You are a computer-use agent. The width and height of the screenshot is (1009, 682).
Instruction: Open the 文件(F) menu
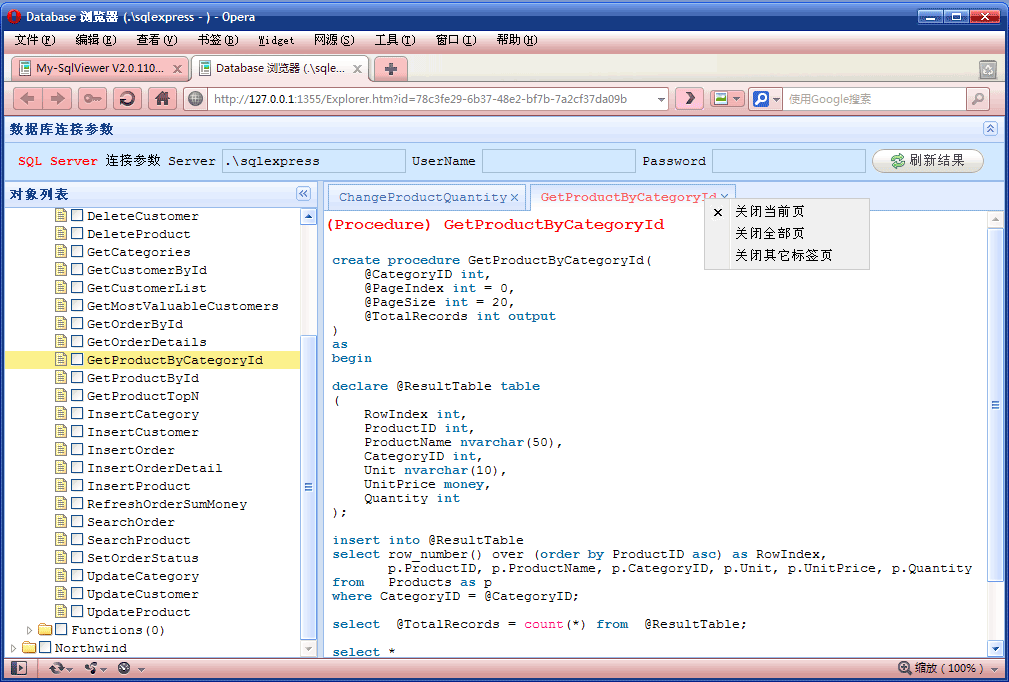coord(35,41)
